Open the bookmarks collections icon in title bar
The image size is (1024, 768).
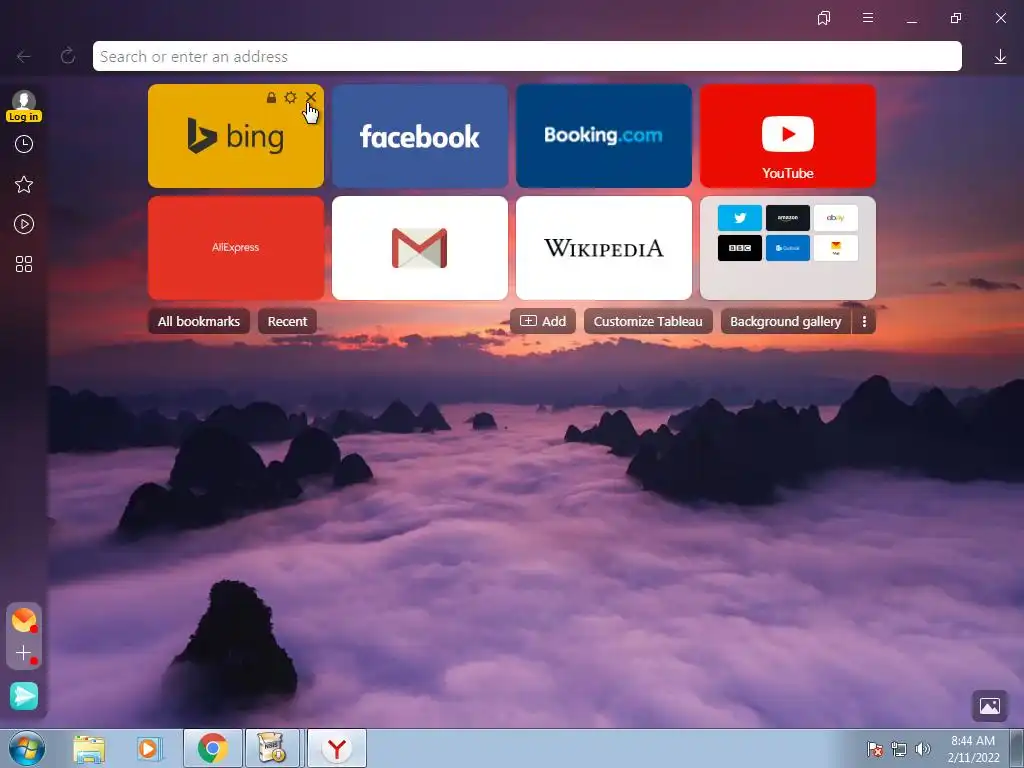[x=824, y=18]
